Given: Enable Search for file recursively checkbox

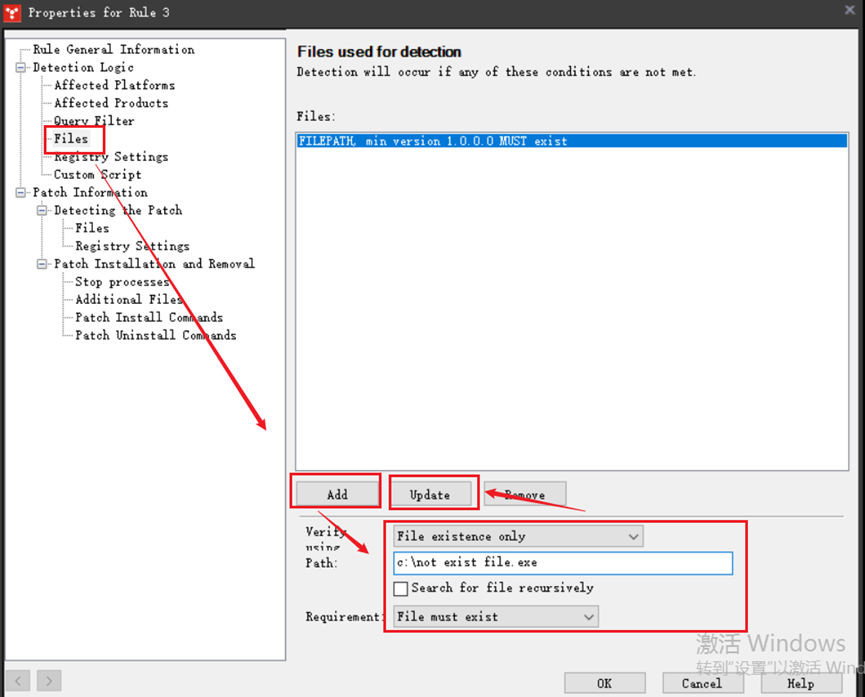Looking at the screenshot, I should click(x=401, y=589).
